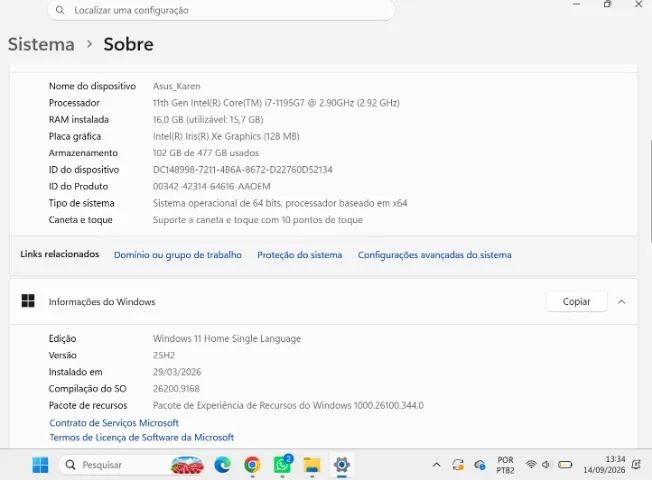Click the search highlight image in taskbar
652x480 pixels.
187,465
